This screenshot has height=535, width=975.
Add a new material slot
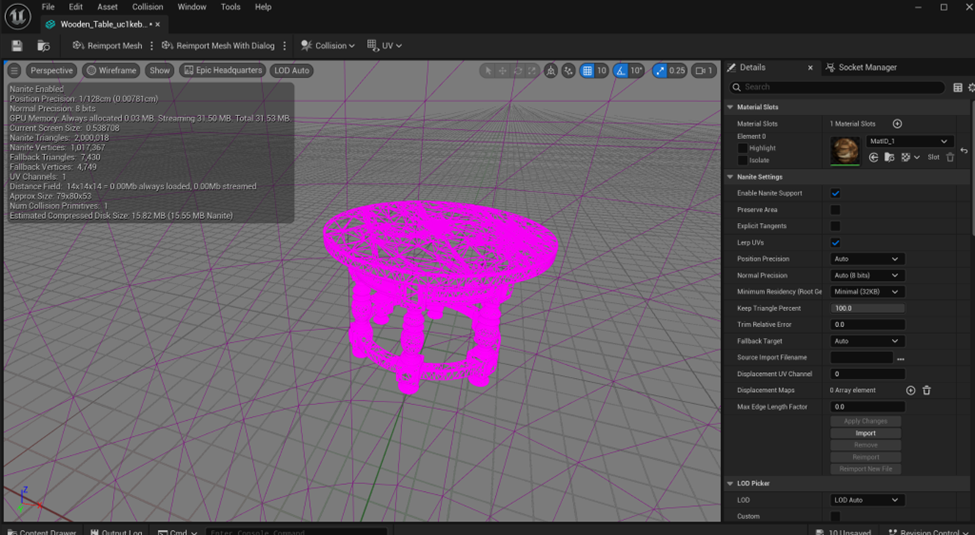[897, 124]
